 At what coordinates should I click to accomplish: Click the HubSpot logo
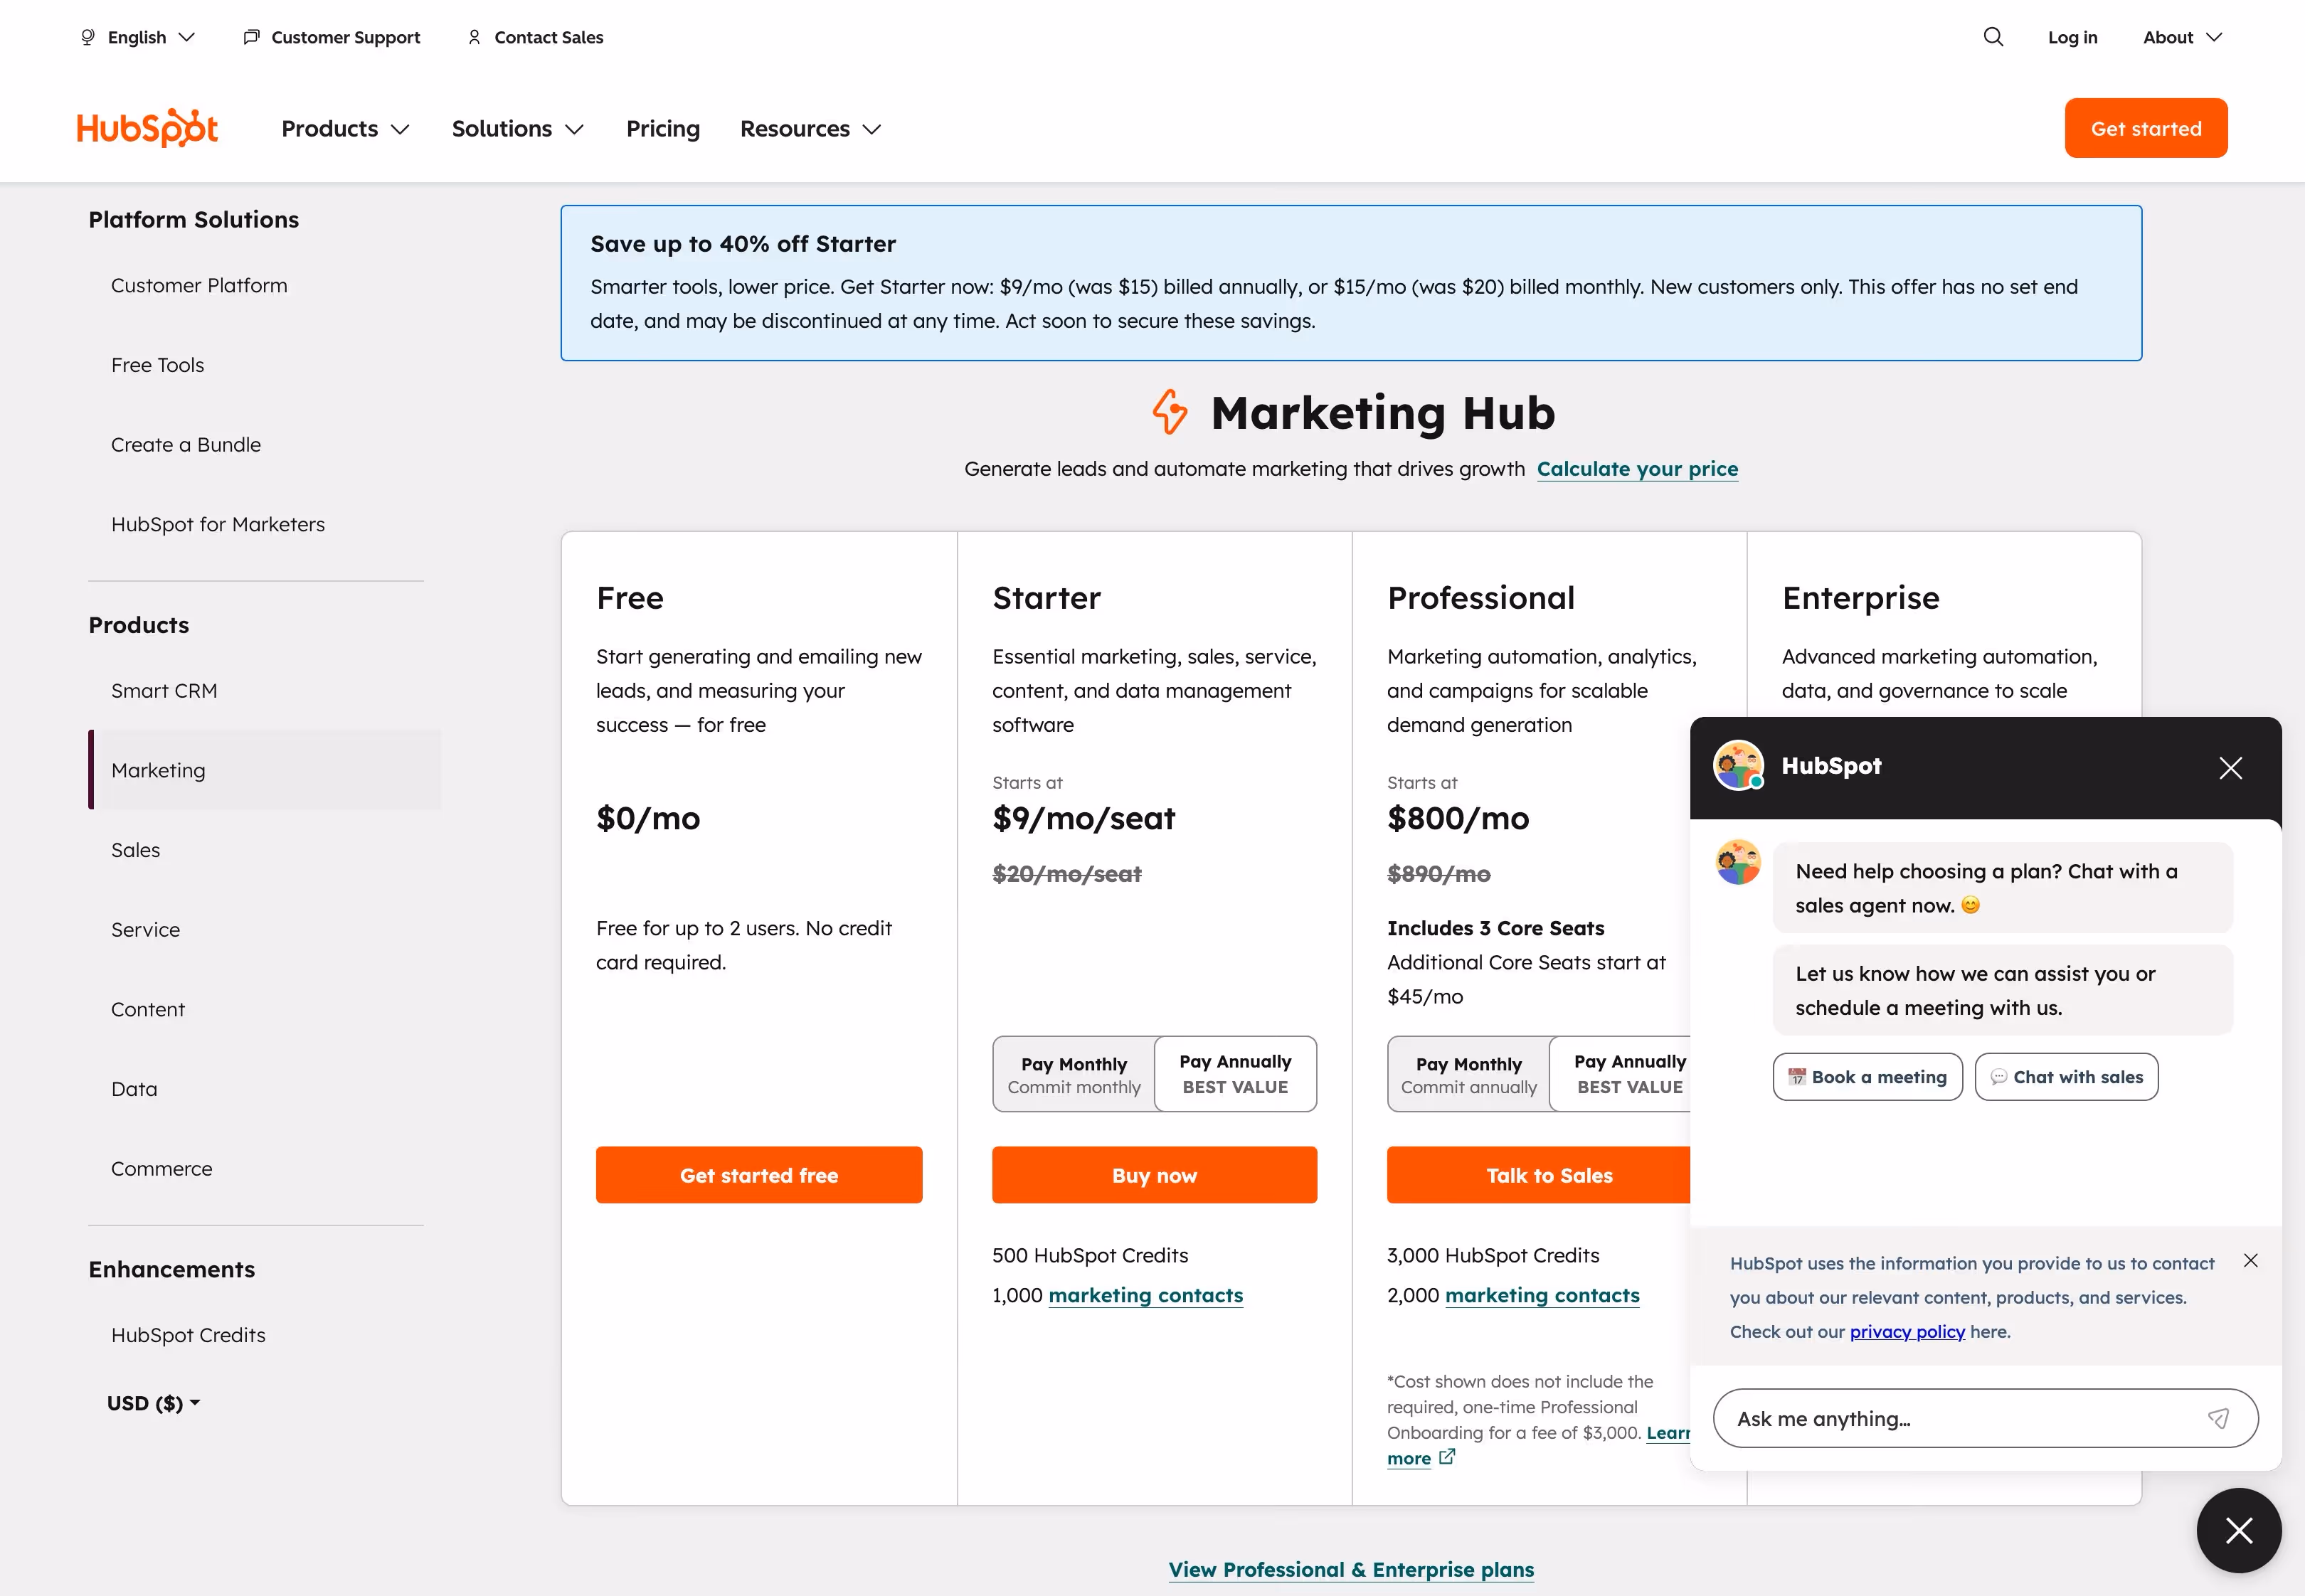point(146,127)
